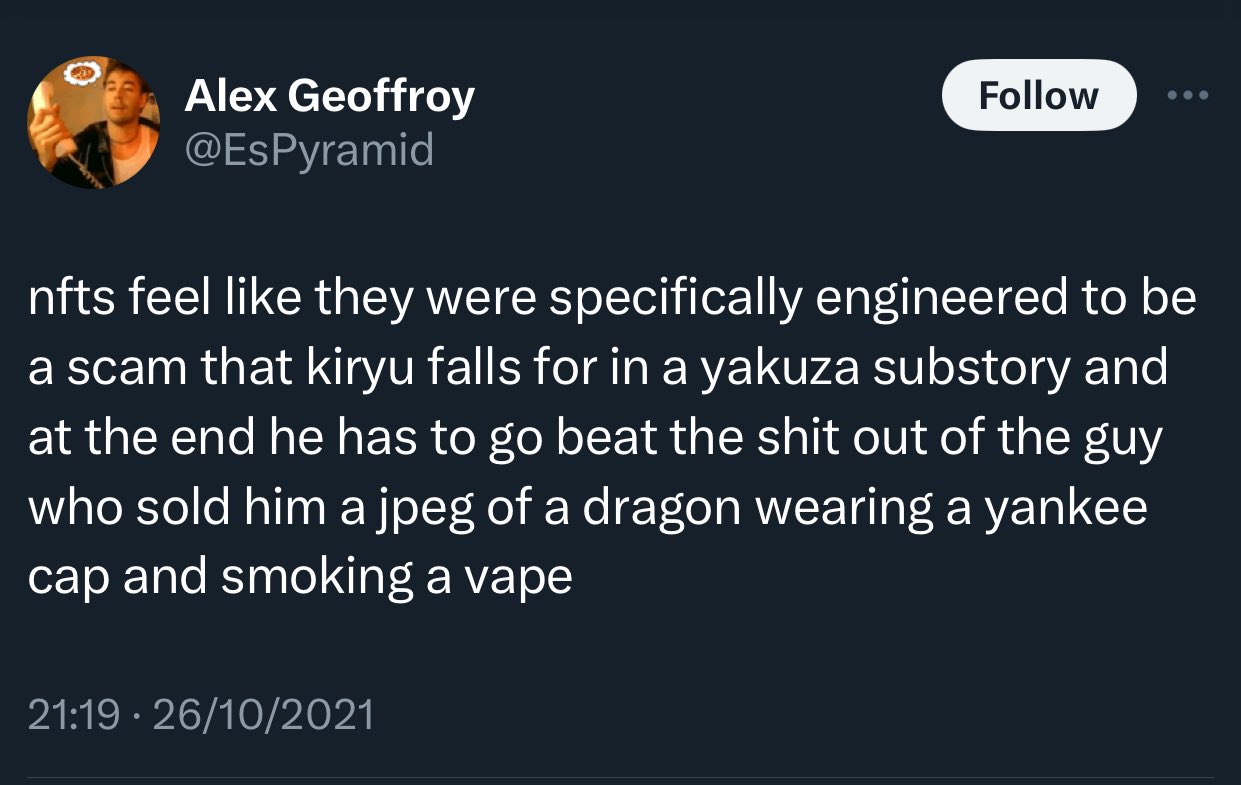Screen dimensions: 1241x785
Task: Open Alex Geoffroy's profile picture
Action: point(93,123)
